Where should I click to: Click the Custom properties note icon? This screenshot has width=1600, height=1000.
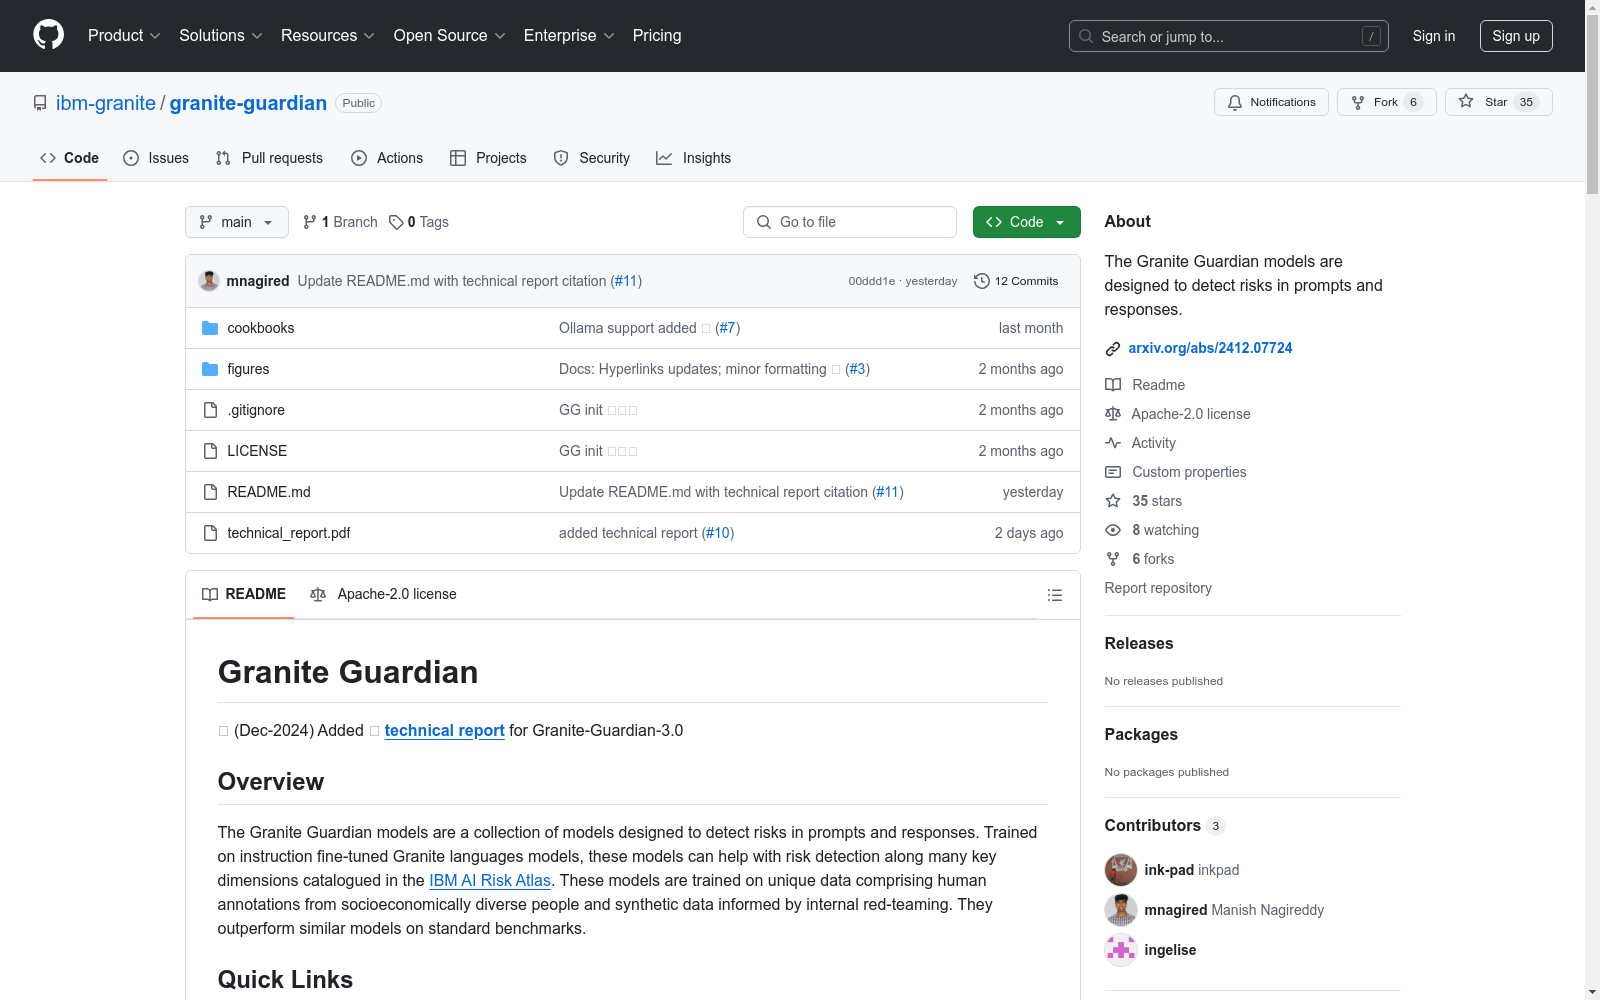coord(1113,472)
